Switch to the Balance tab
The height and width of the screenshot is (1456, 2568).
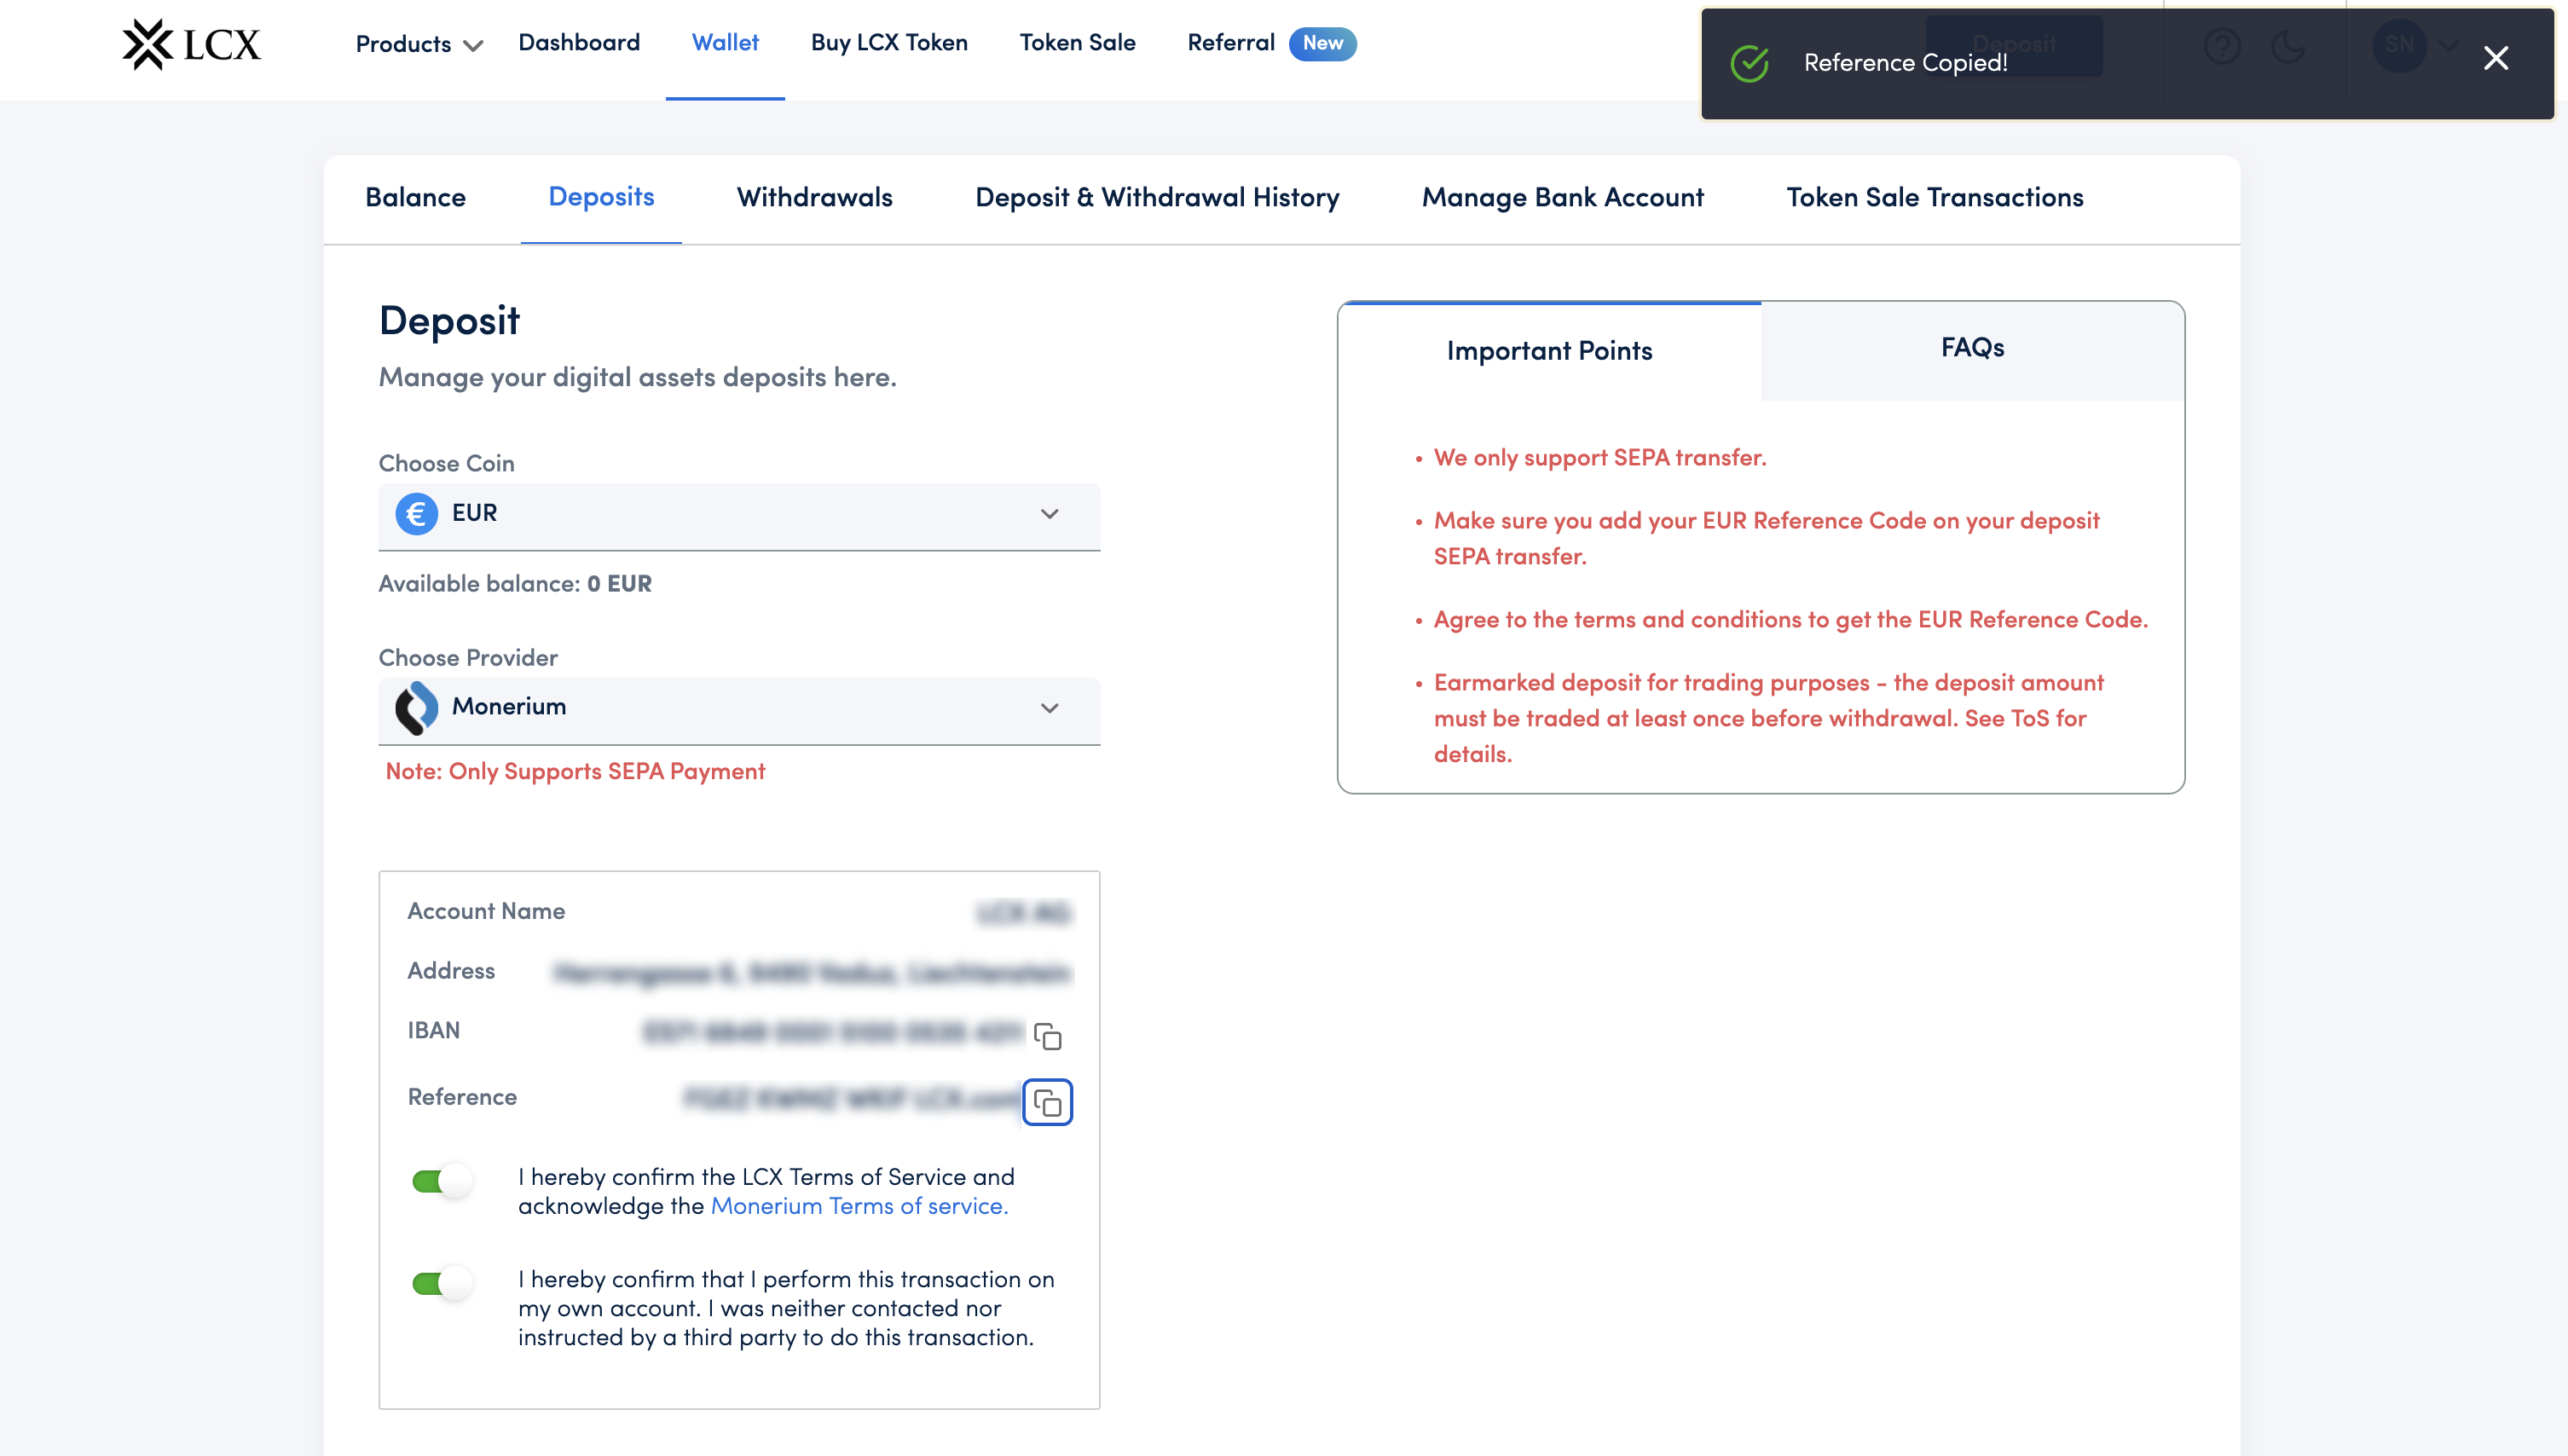pos(415,198)
